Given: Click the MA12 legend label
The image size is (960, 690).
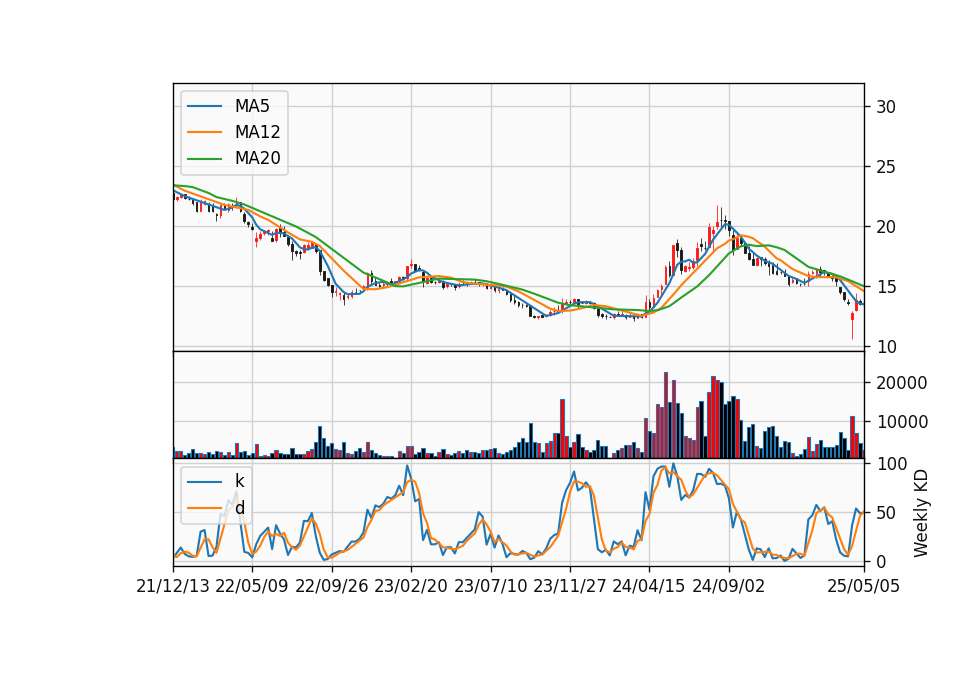Looking at the screenshot, I should (258, 132).
